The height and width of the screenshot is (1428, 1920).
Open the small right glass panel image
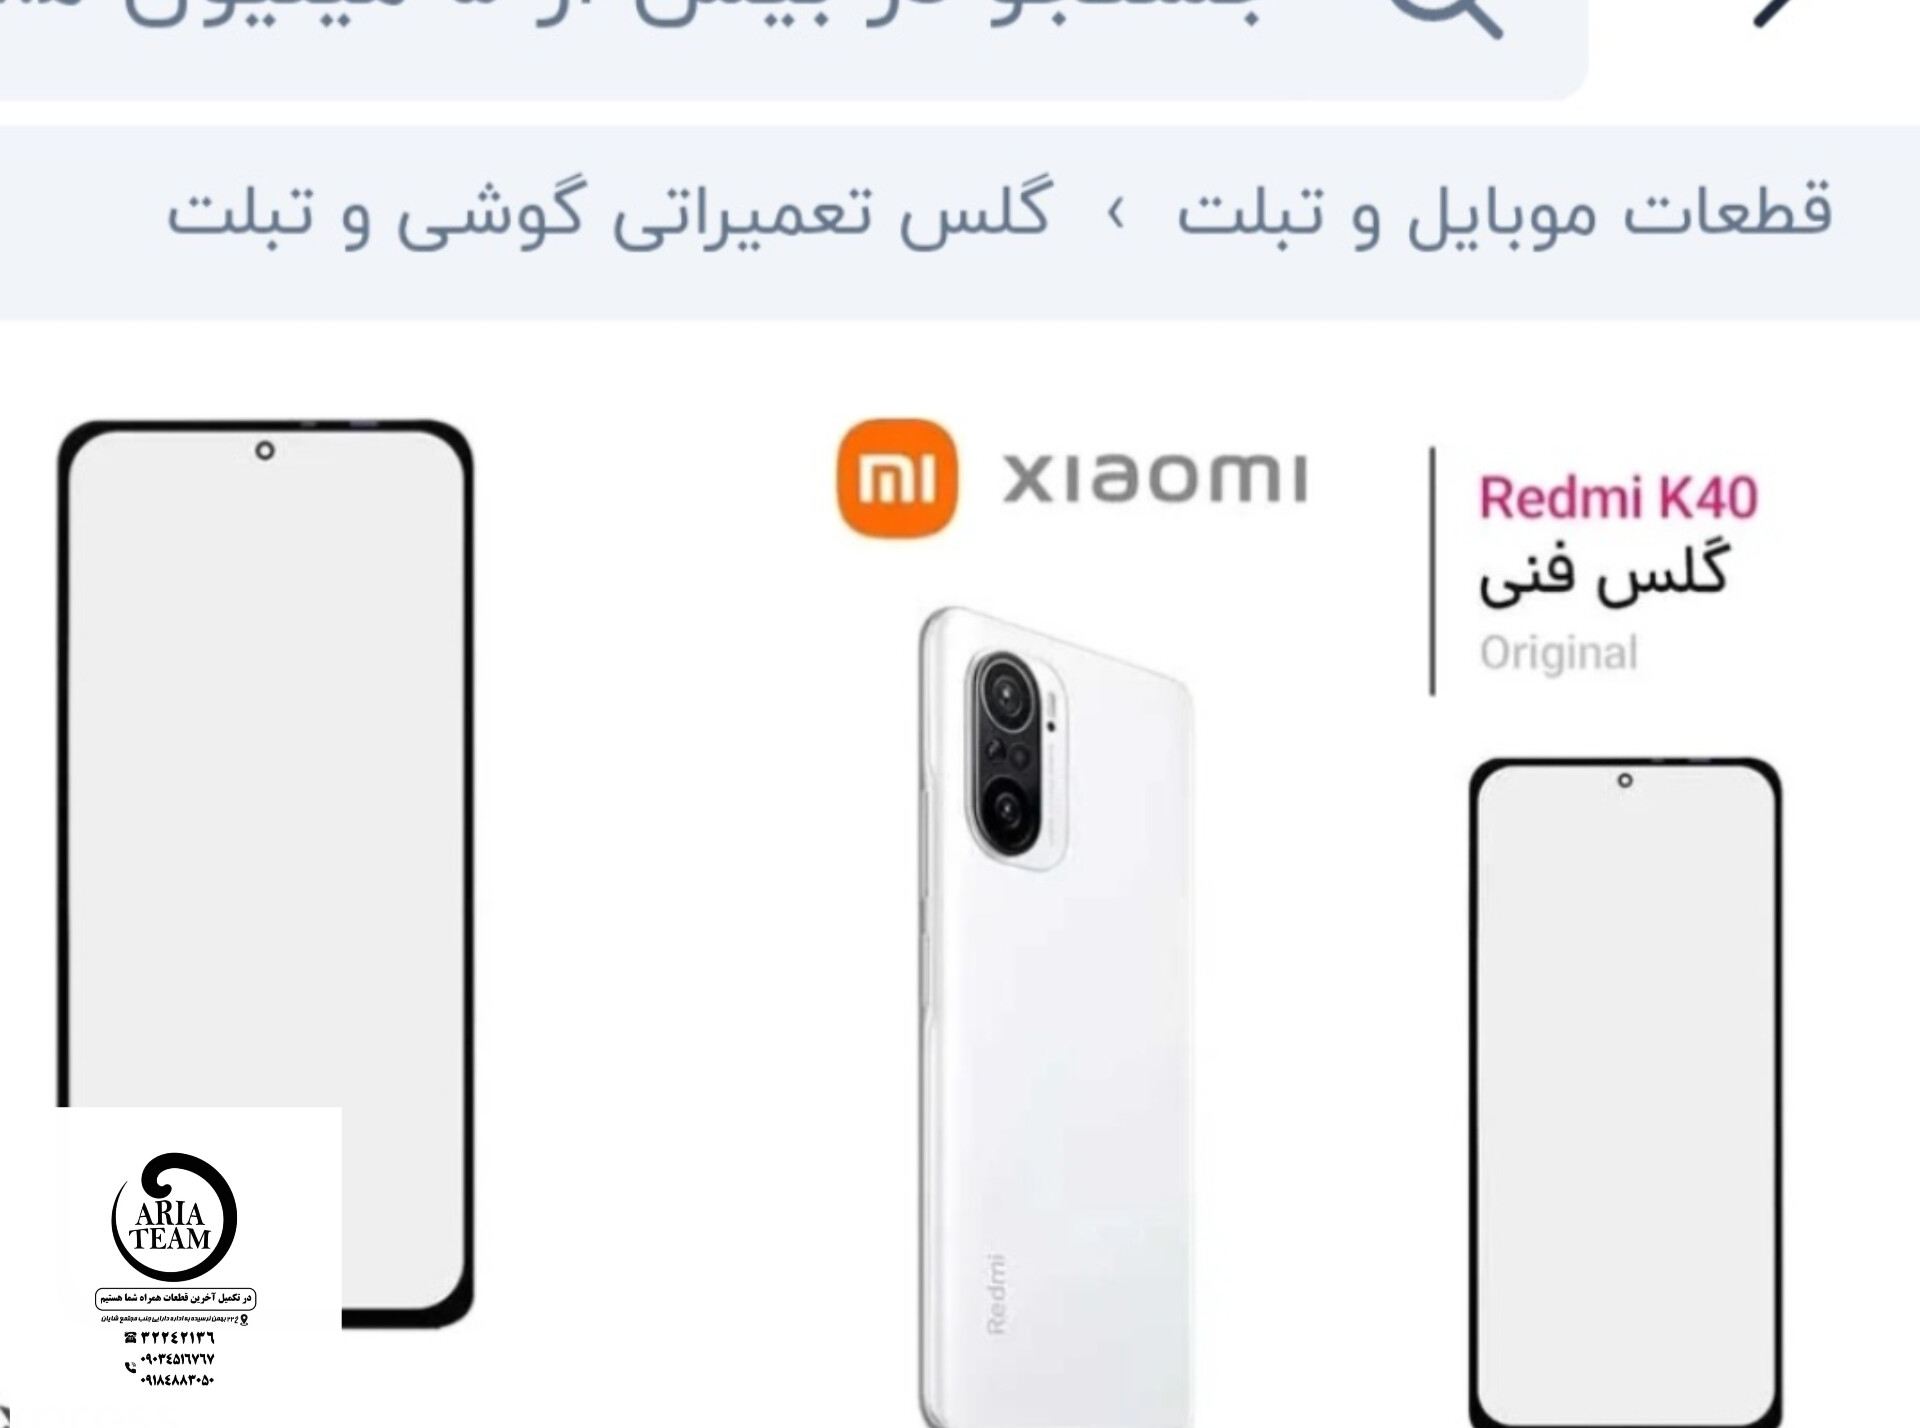[x=1625, y=1092]
